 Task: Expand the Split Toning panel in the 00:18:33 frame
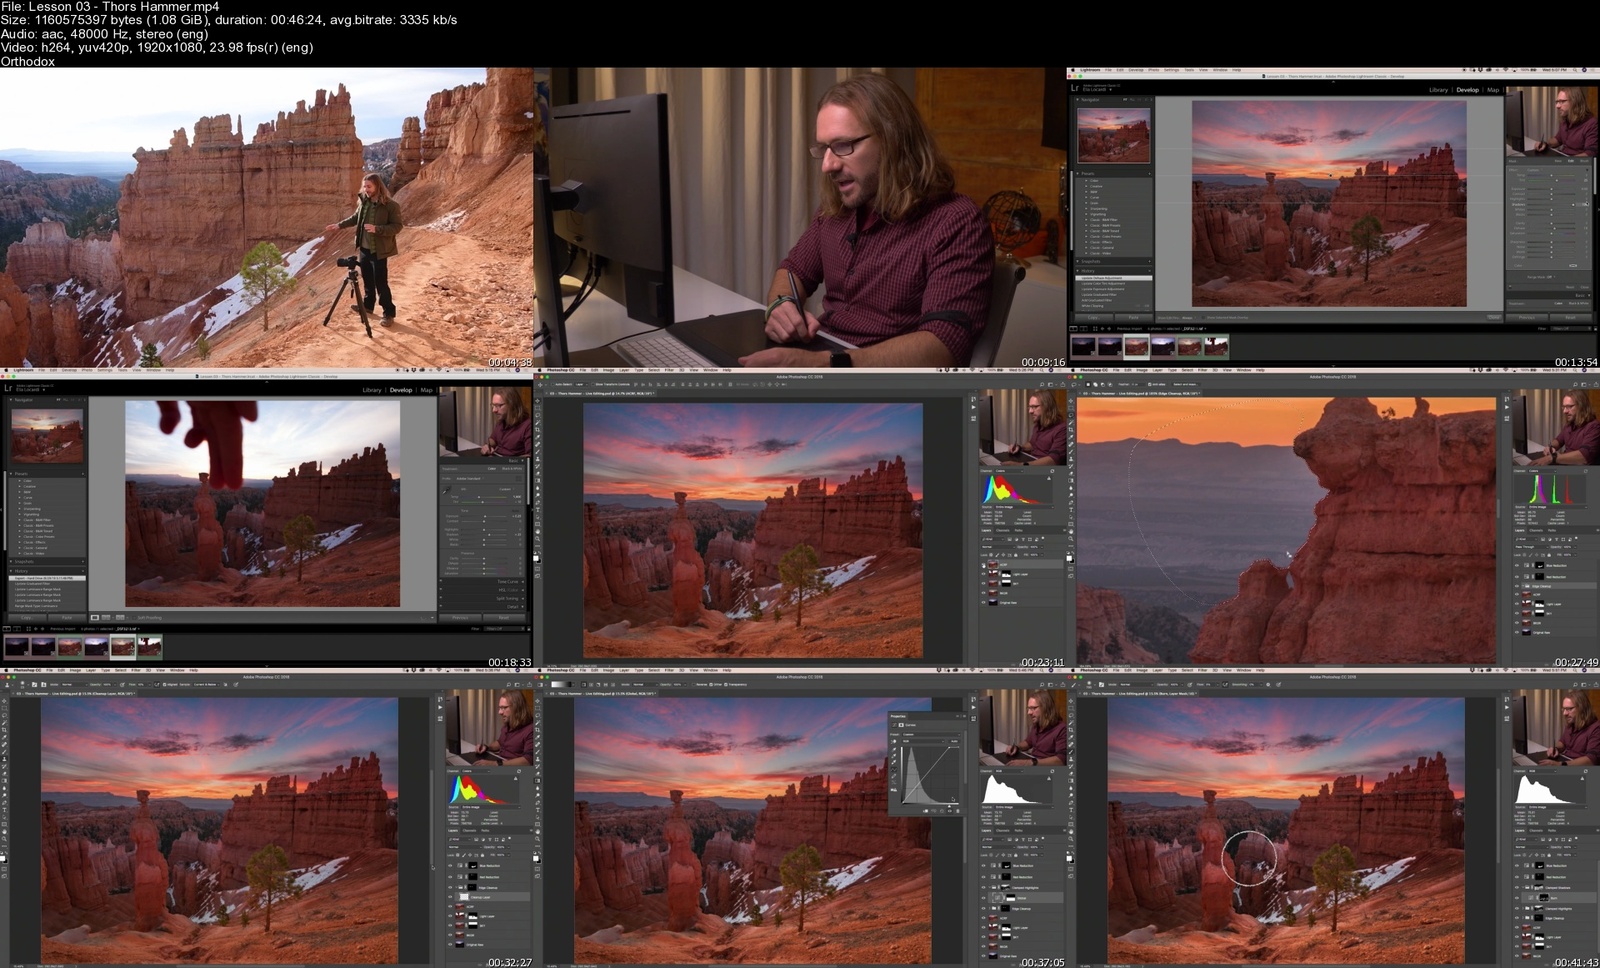click(507, 598)
